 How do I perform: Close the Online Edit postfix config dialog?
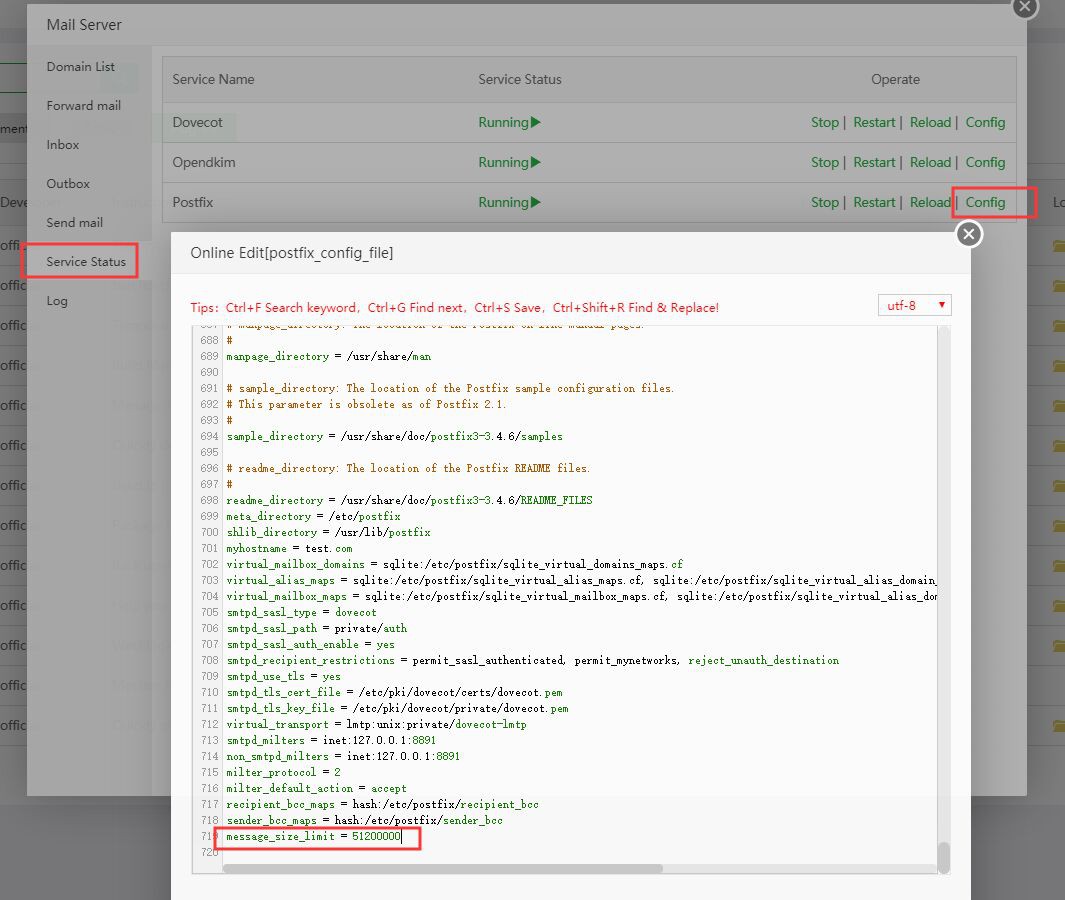(968, 234)
